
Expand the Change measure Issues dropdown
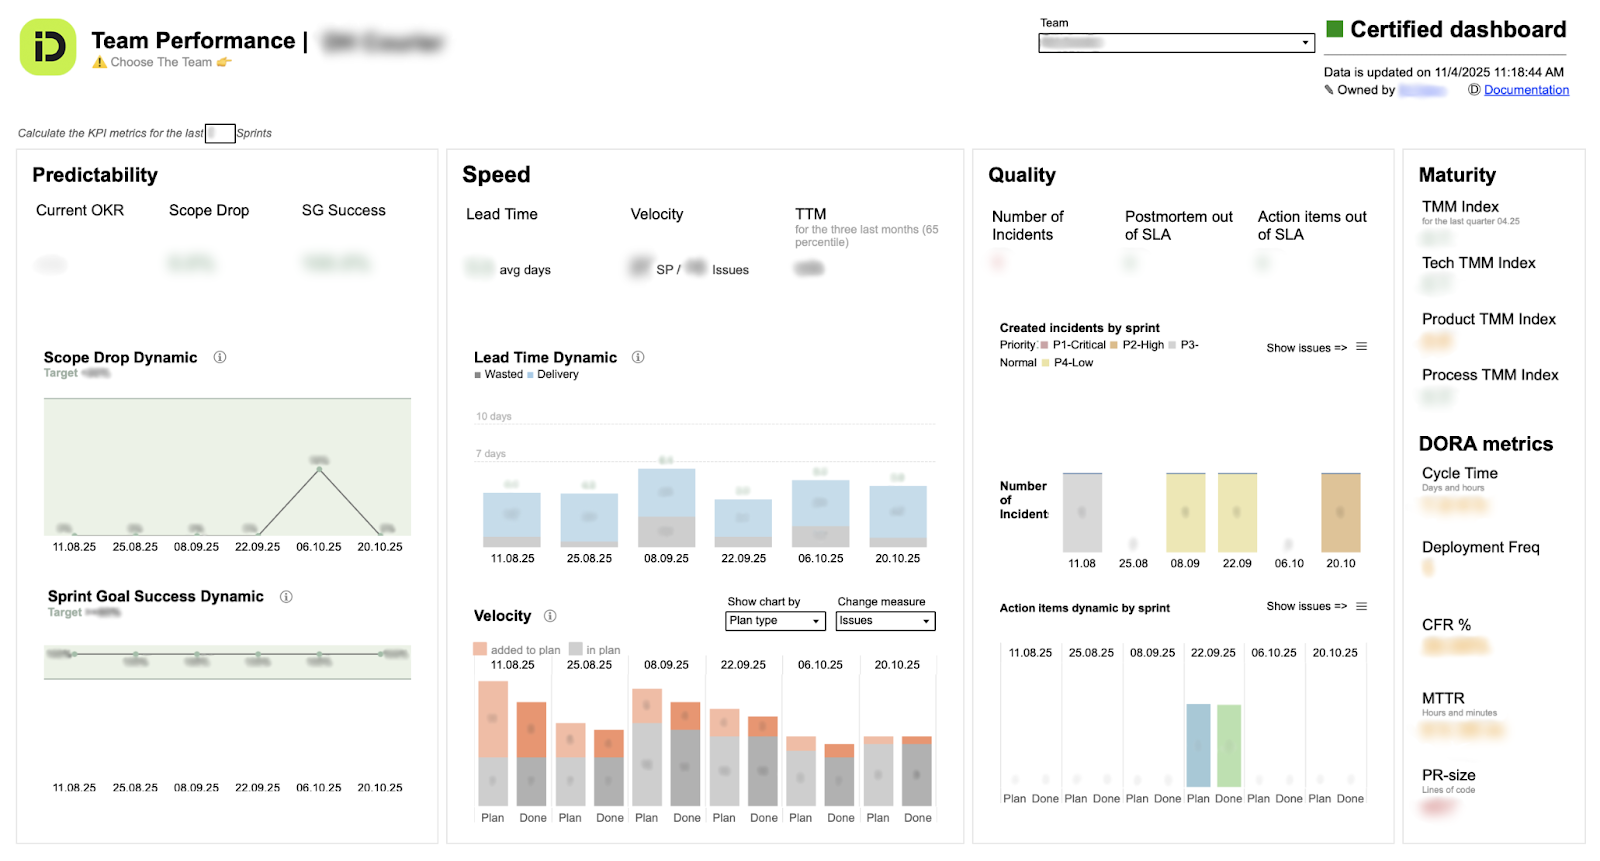click(885, 621)
